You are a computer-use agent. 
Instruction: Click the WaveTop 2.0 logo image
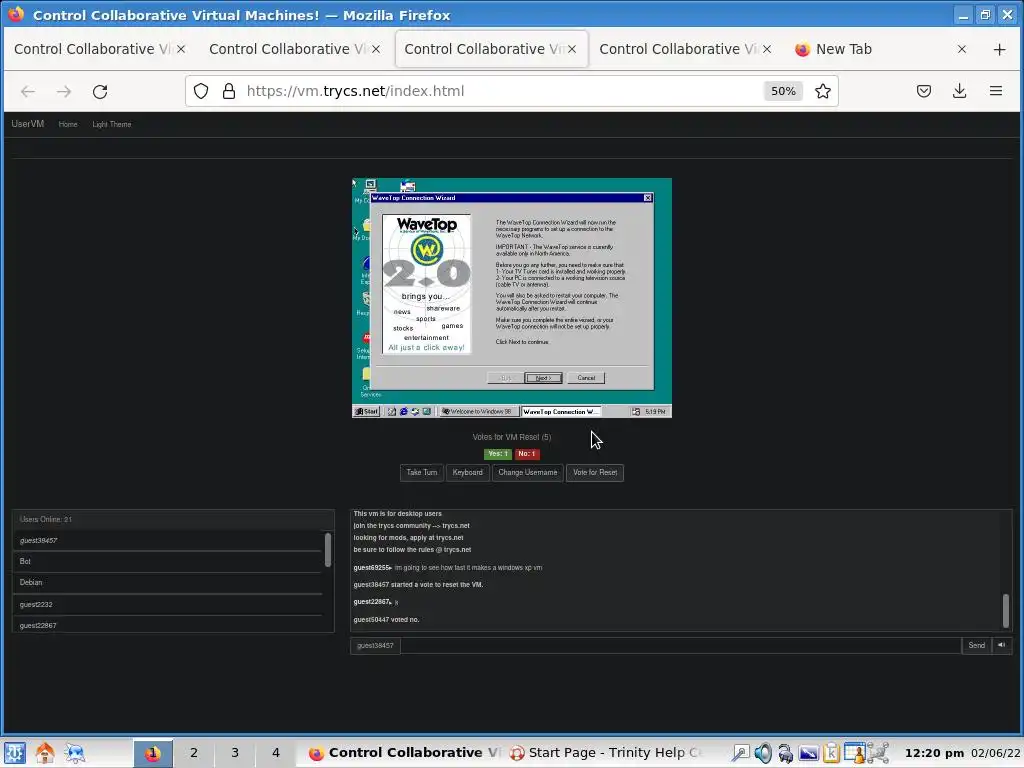point(426,284)
